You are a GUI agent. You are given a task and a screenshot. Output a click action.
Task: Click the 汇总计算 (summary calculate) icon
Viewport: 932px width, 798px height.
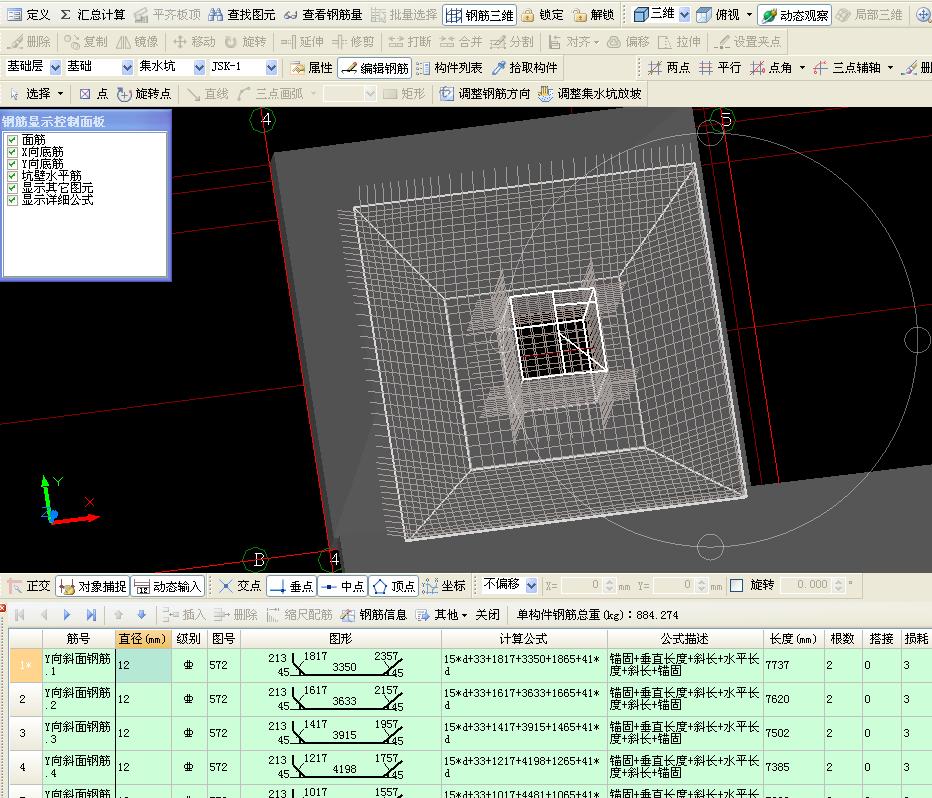93,15
